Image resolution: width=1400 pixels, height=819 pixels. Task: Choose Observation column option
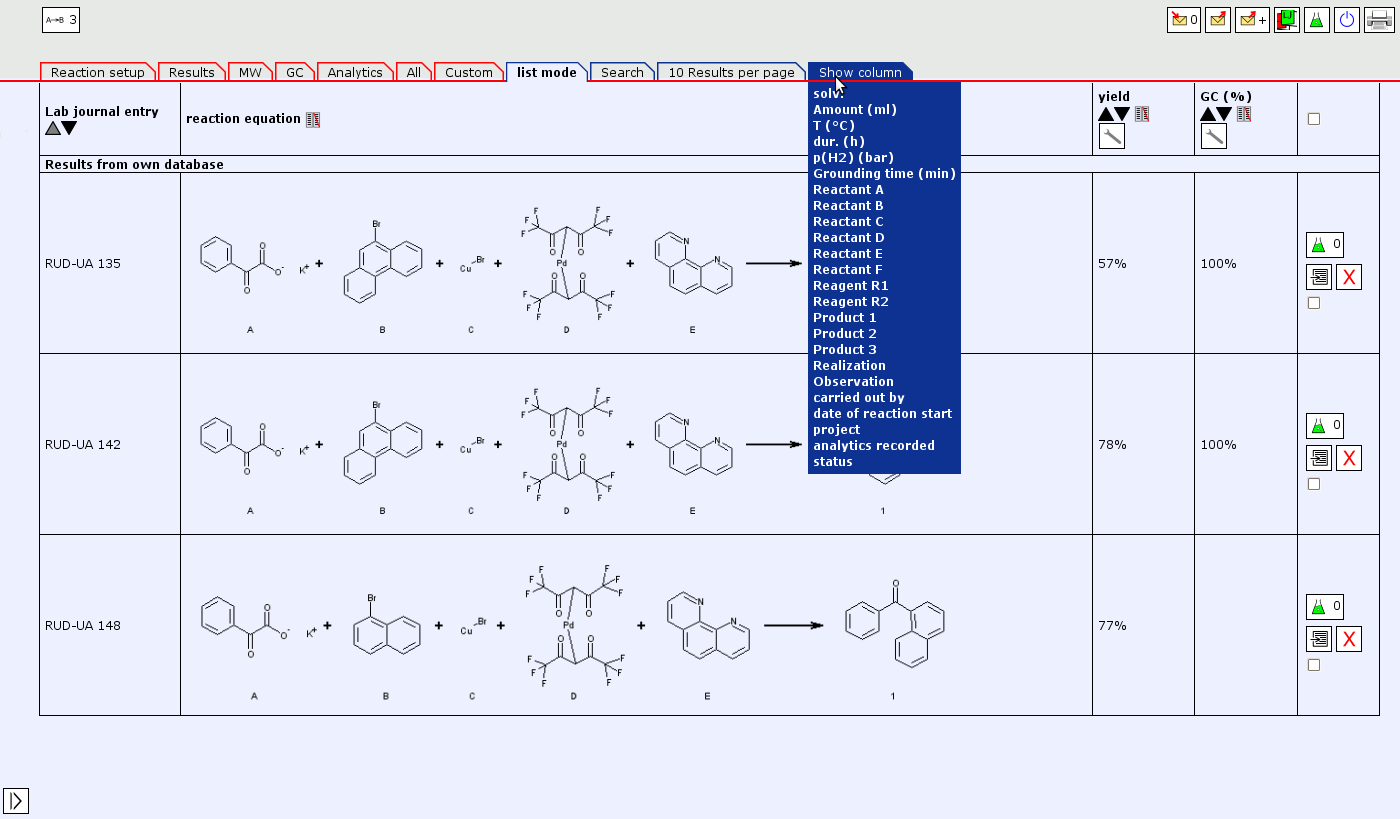click(853, 382)
